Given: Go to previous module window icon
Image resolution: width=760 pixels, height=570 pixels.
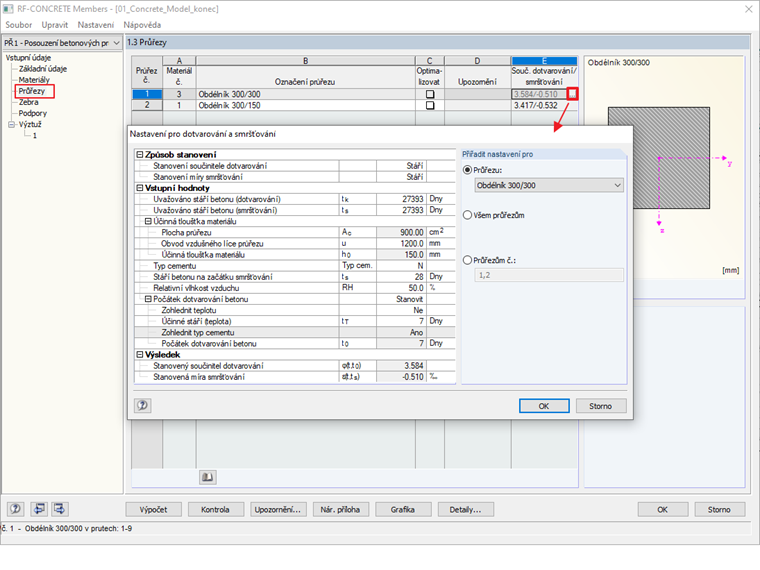Looking at the screenshot, I should 39,509.
